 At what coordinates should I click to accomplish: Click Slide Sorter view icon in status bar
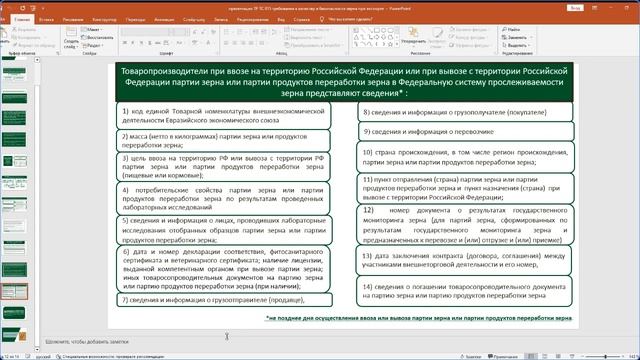[x=544, y=356]
